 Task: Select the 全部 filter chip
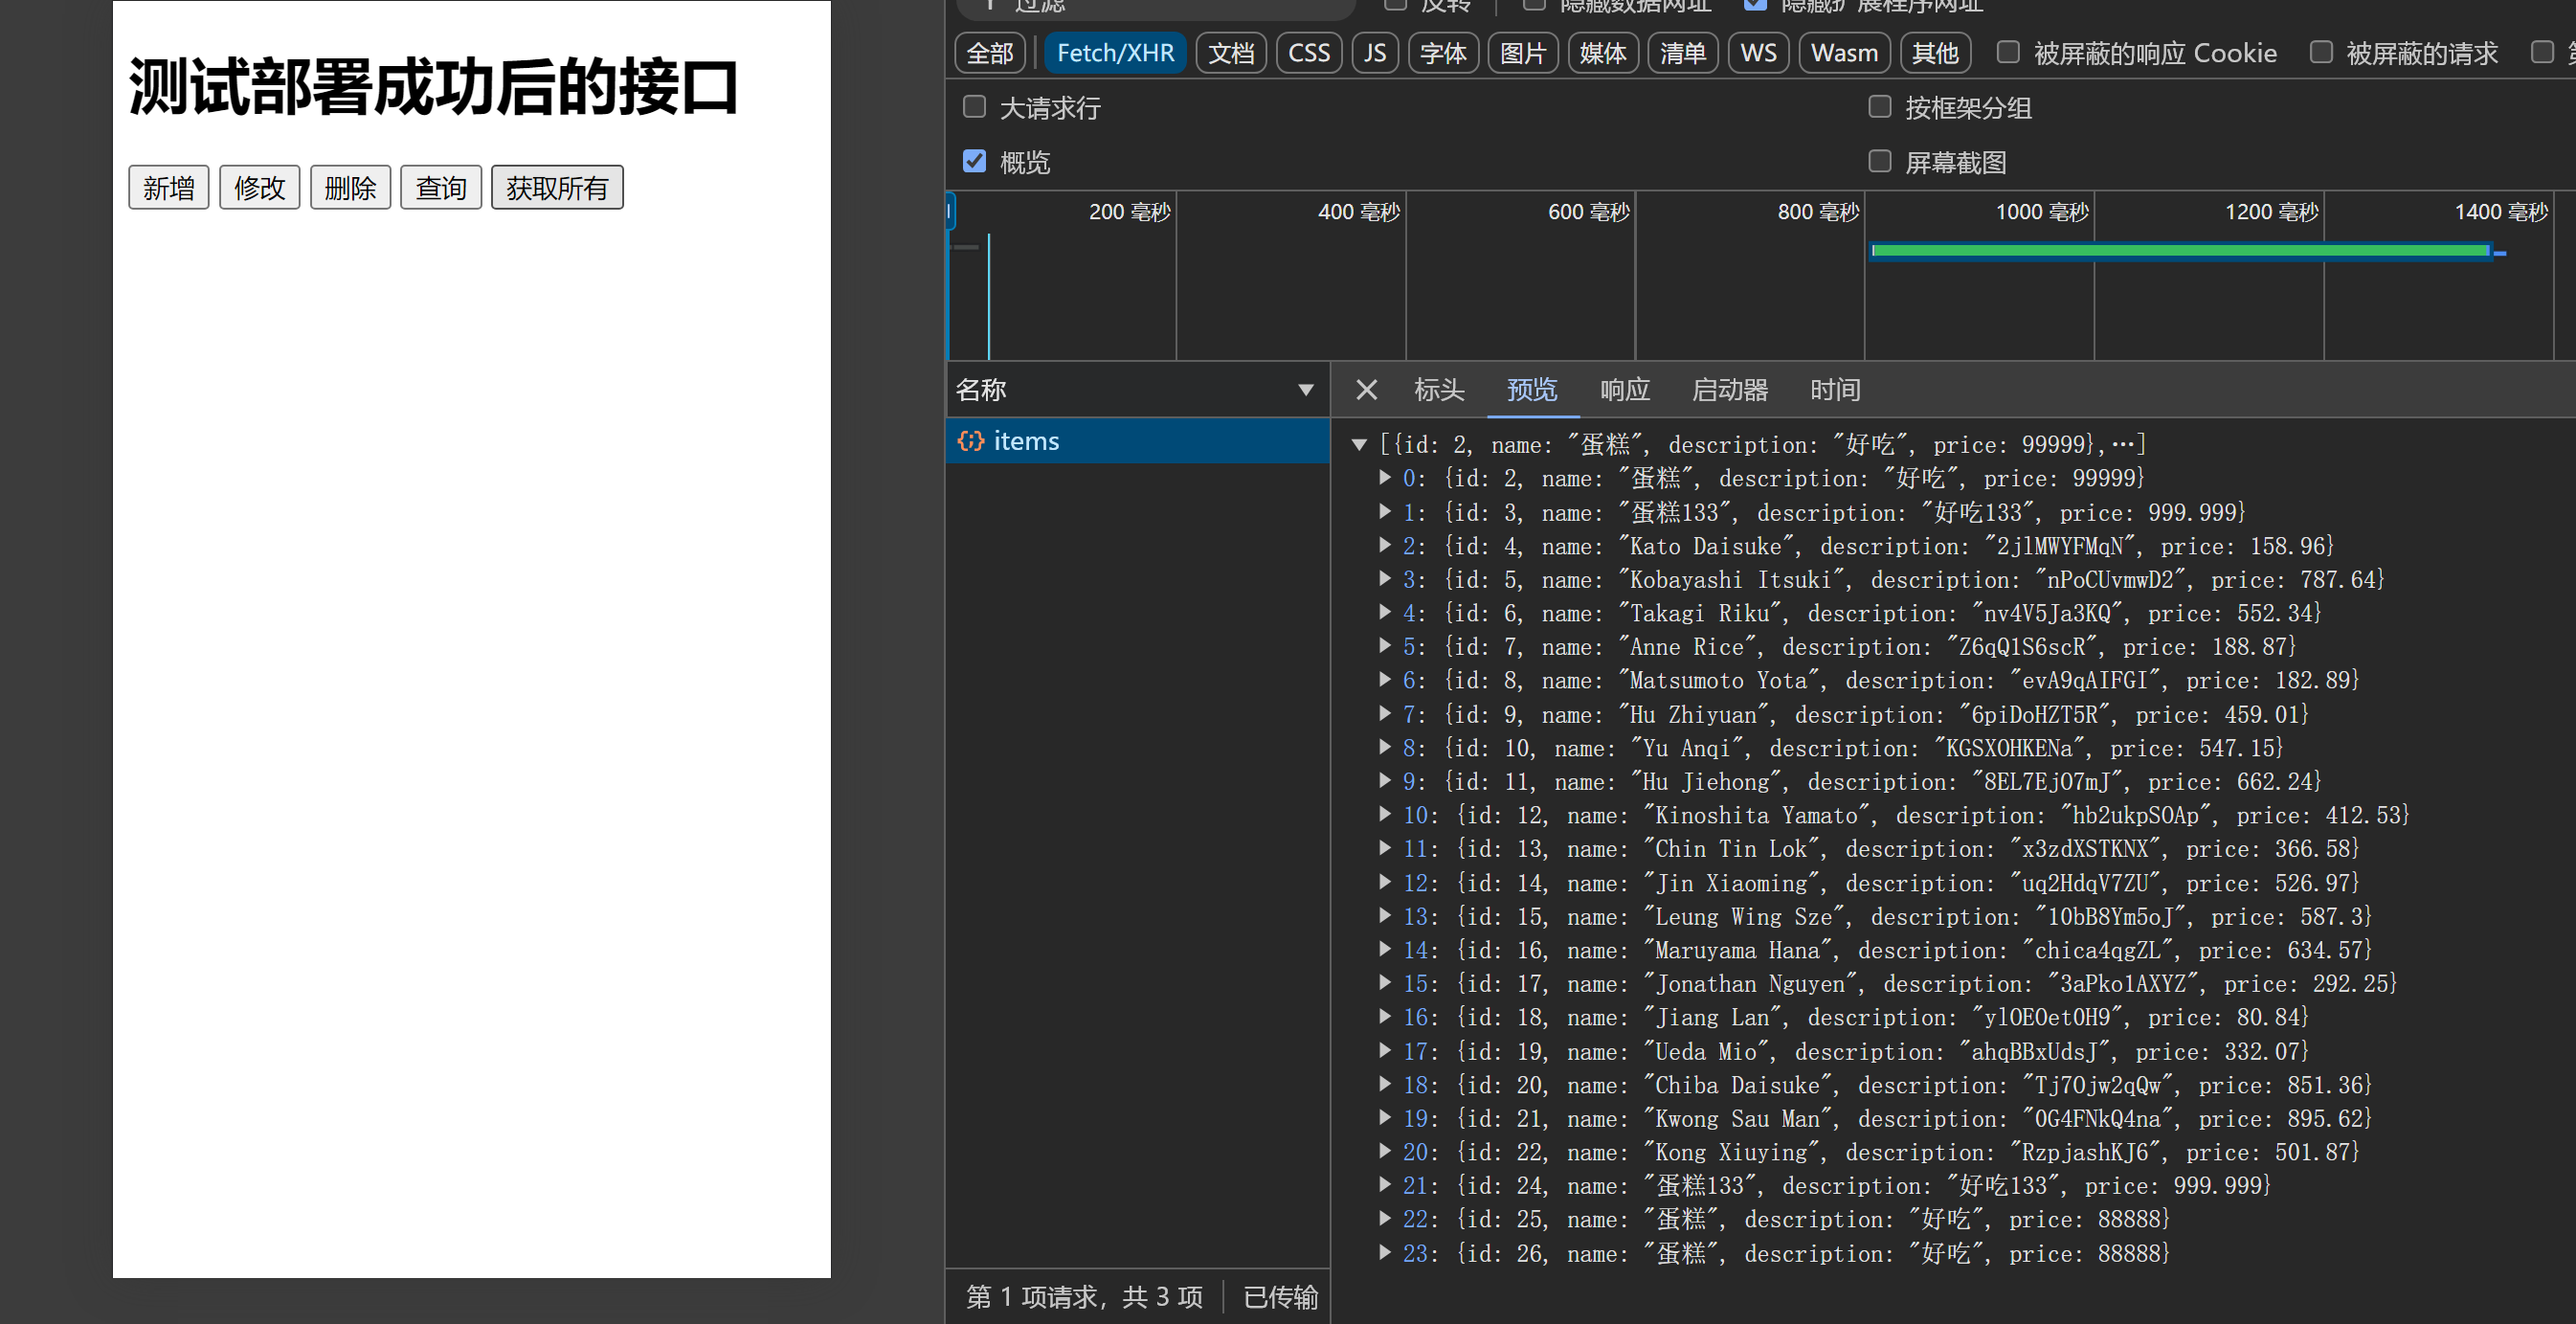click(x=990, y=53)
